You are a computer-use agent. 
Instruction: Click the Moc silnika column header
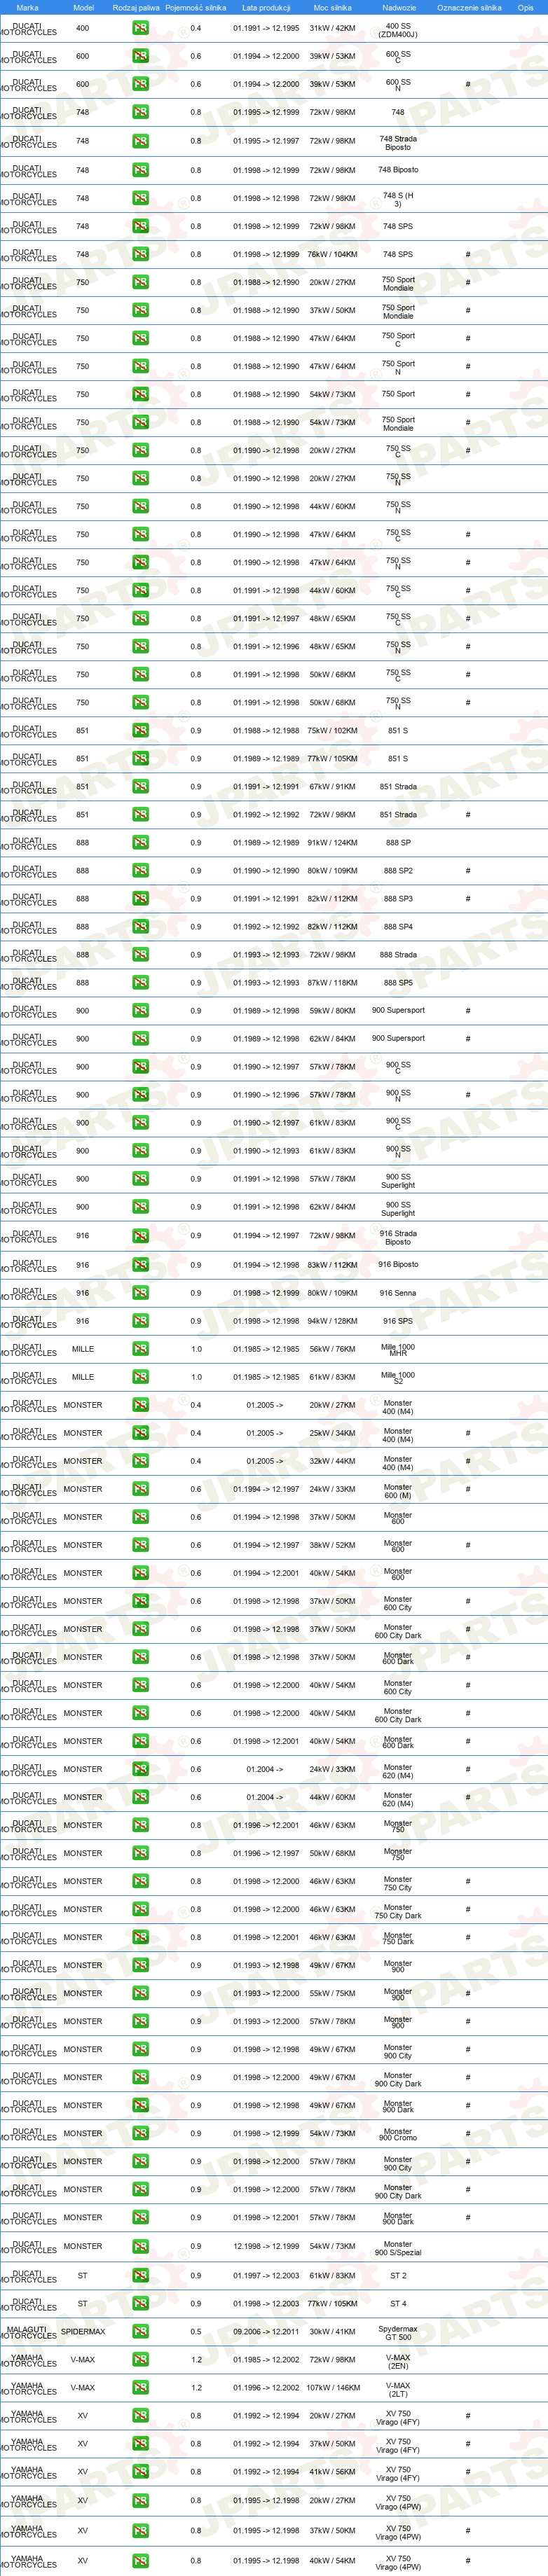[332, 7]
